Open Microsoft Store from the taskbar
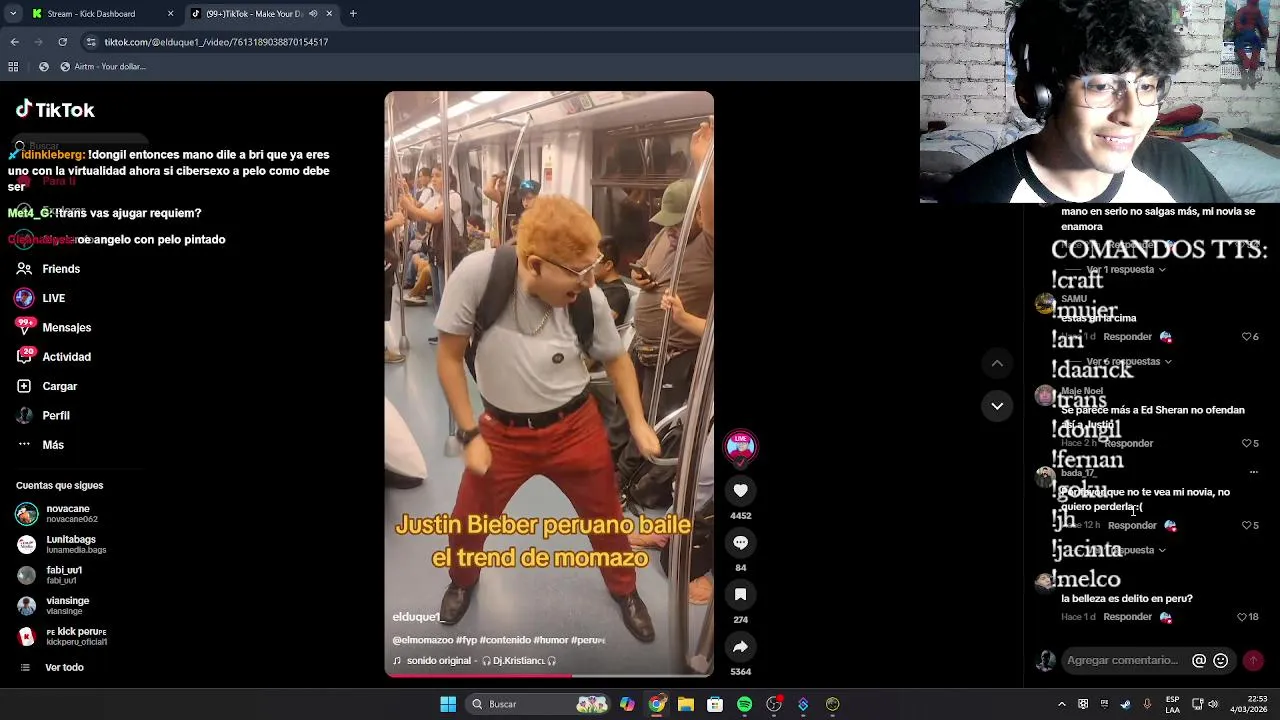This screenshot has height=720, width=1280. pos(715,704)
